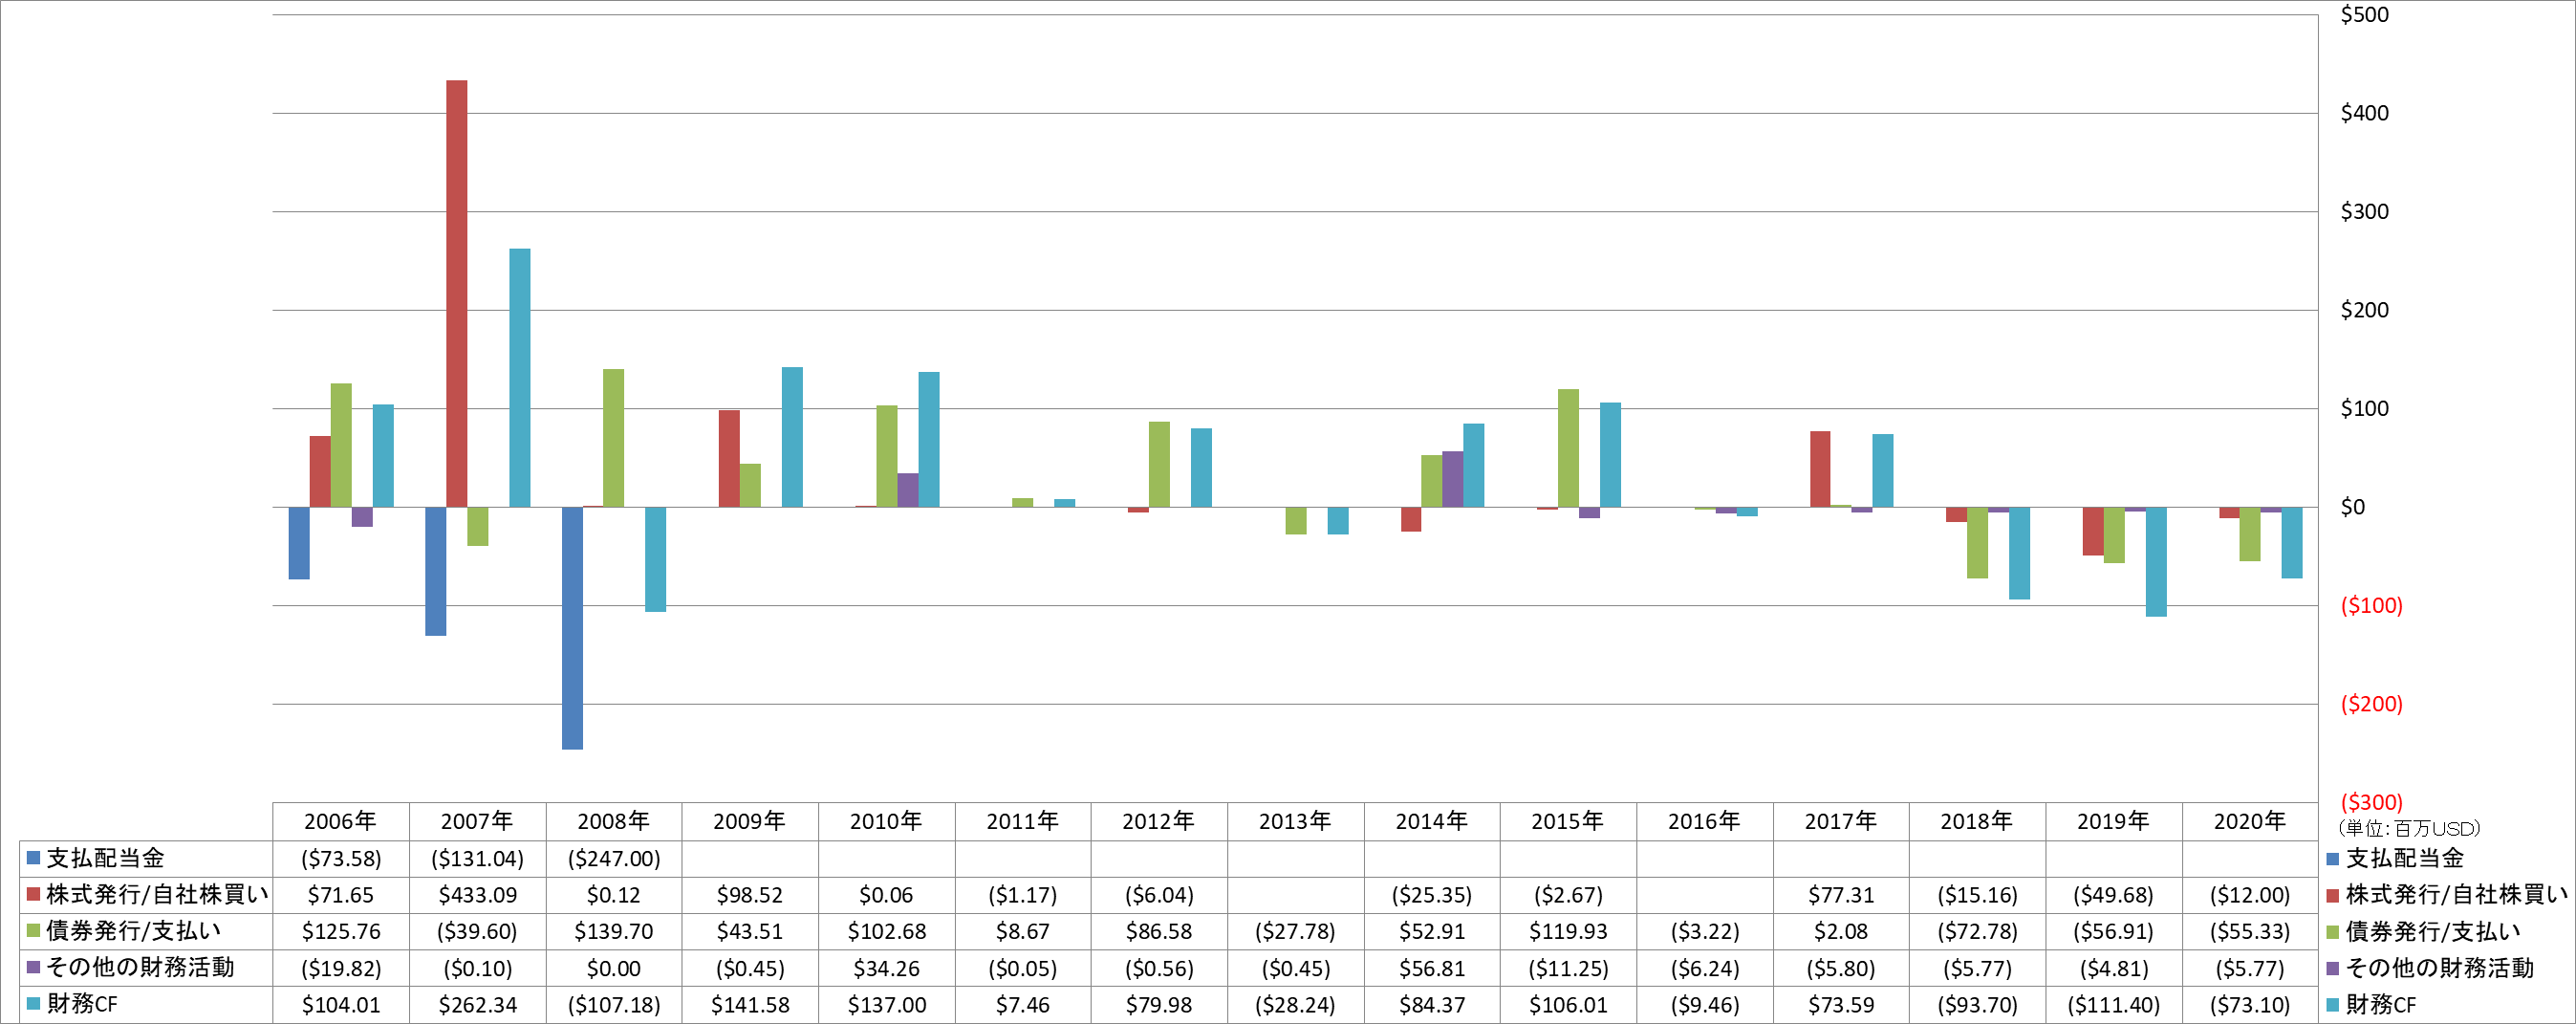Select the ($73.10) 財務CF cell

click(x=2250, y=1005)
